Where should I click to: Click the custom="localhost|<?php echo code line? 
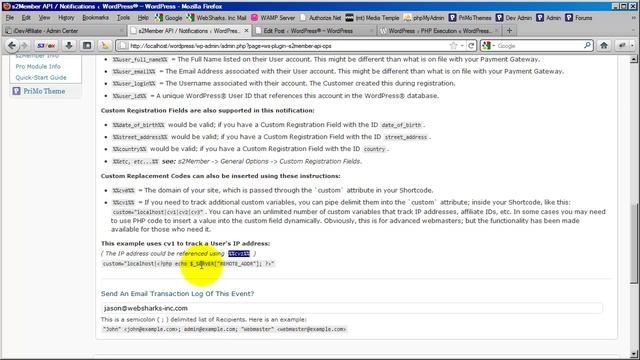188,264
